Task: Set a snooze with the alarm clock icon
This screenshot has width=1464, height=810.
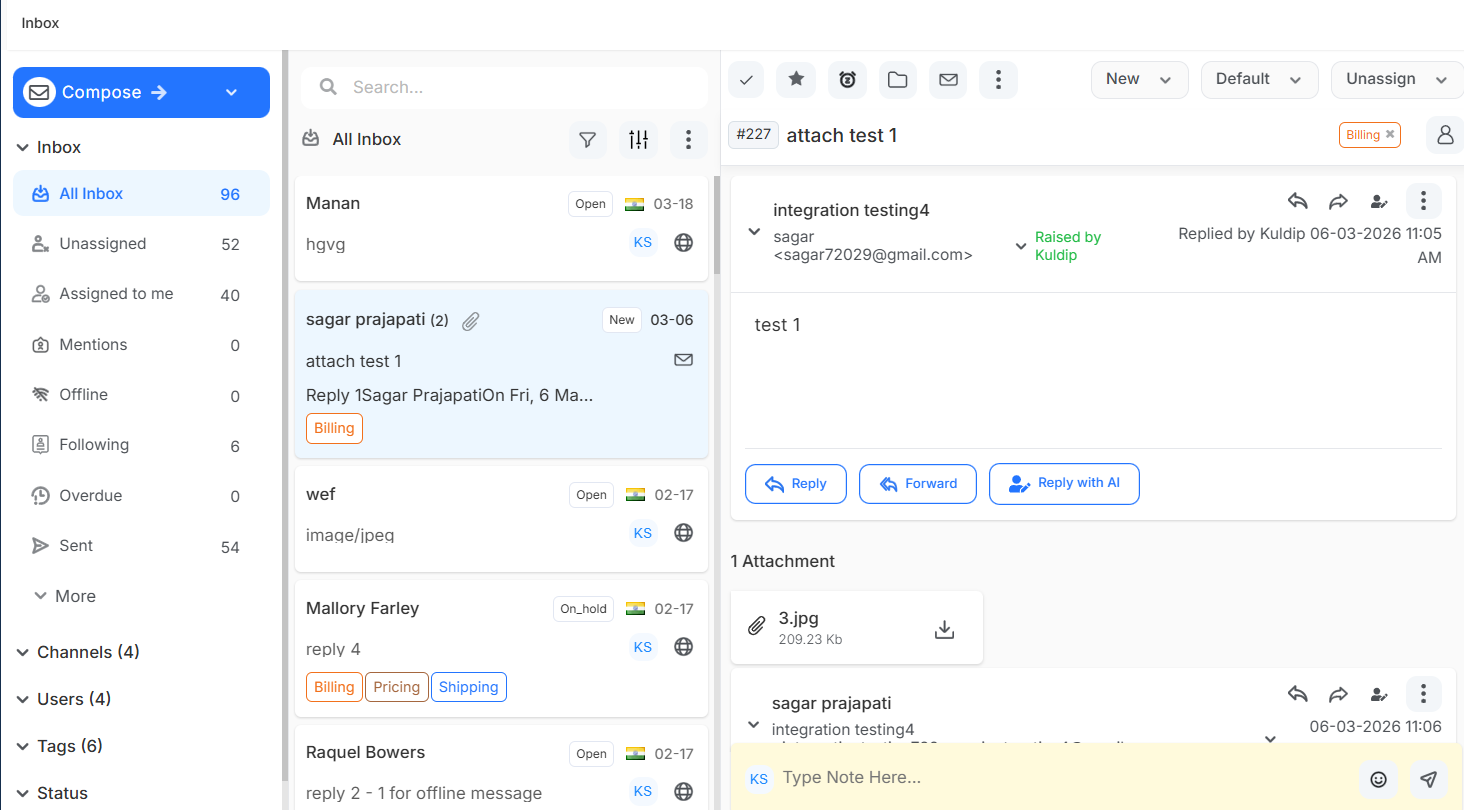Action: click(847, 80)
